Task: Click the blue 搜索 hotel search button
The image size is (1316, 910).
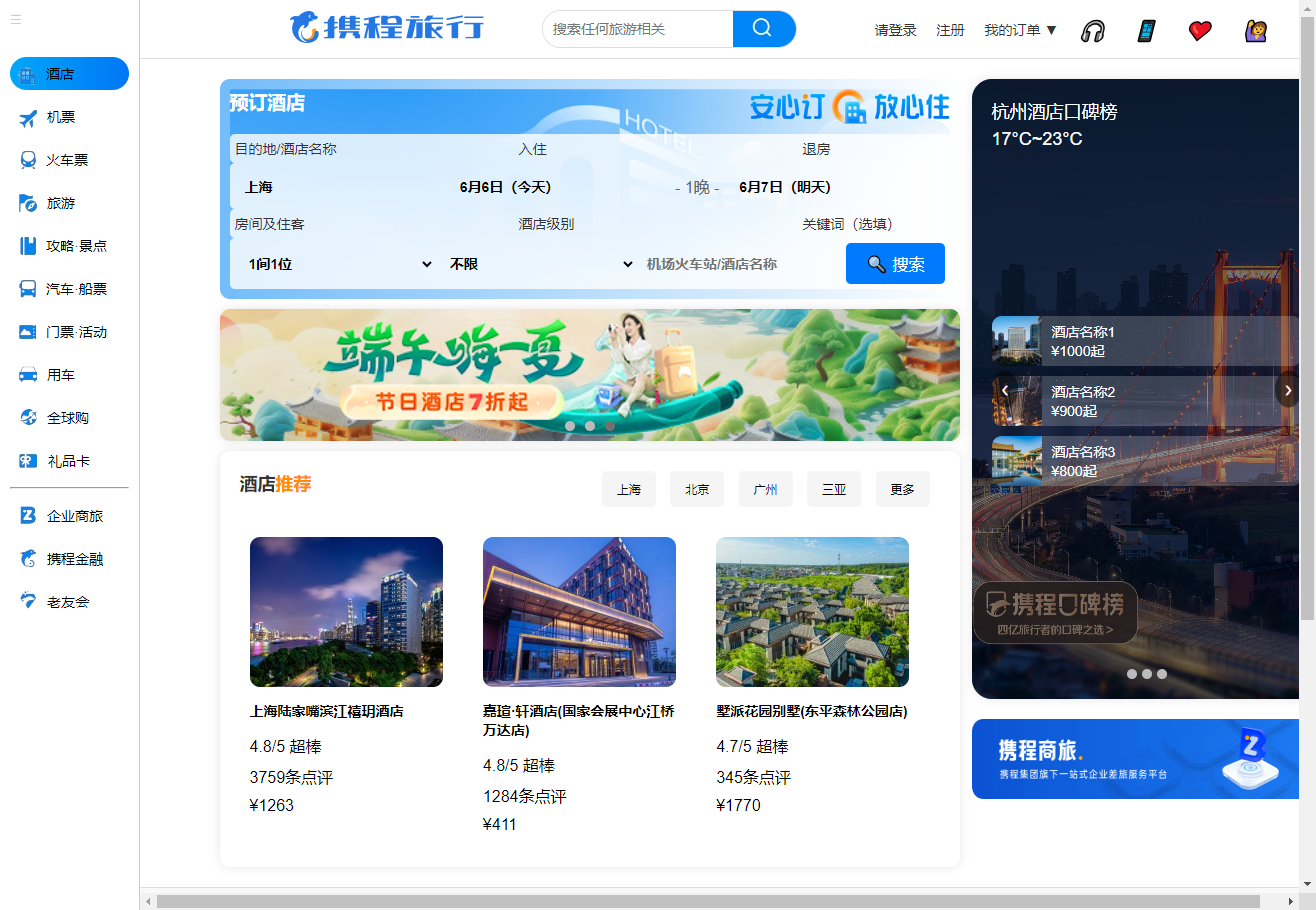Action: coord(895,264)
